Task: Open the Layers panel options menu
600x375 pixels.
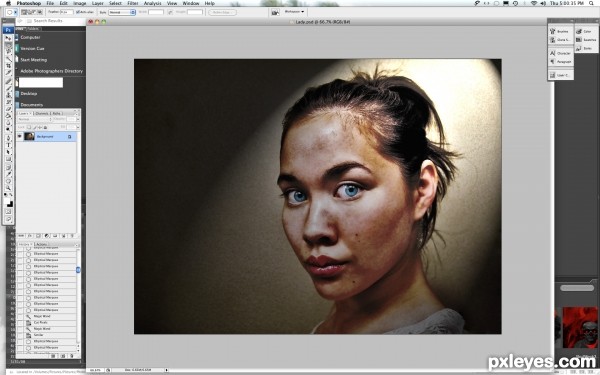Action: pos(77,113)
